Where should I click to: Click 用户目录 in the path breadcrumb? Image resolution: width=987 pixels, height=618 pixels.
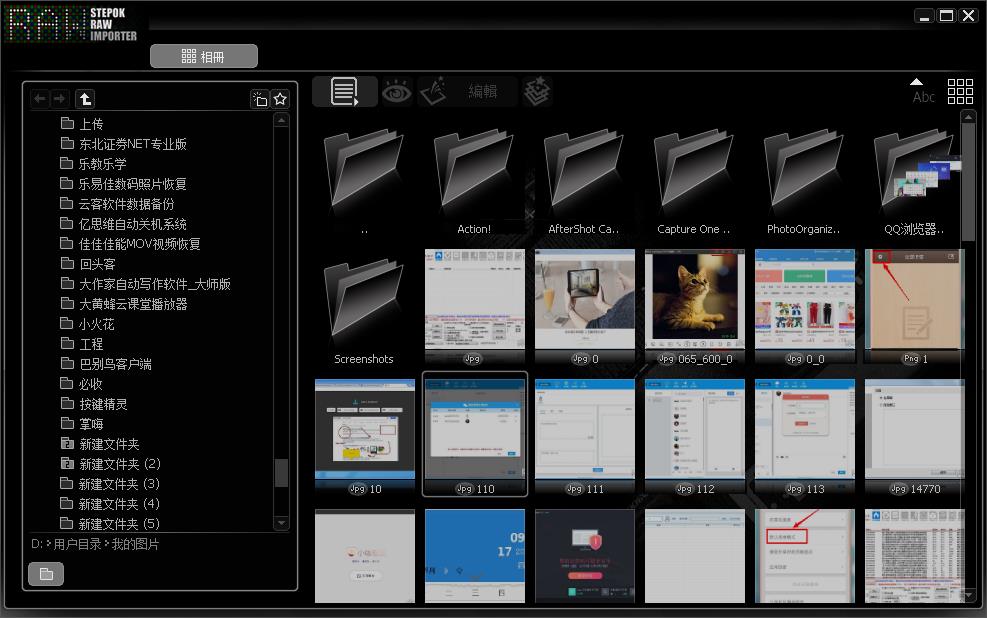pyautogui.click(x=77, y=544)
